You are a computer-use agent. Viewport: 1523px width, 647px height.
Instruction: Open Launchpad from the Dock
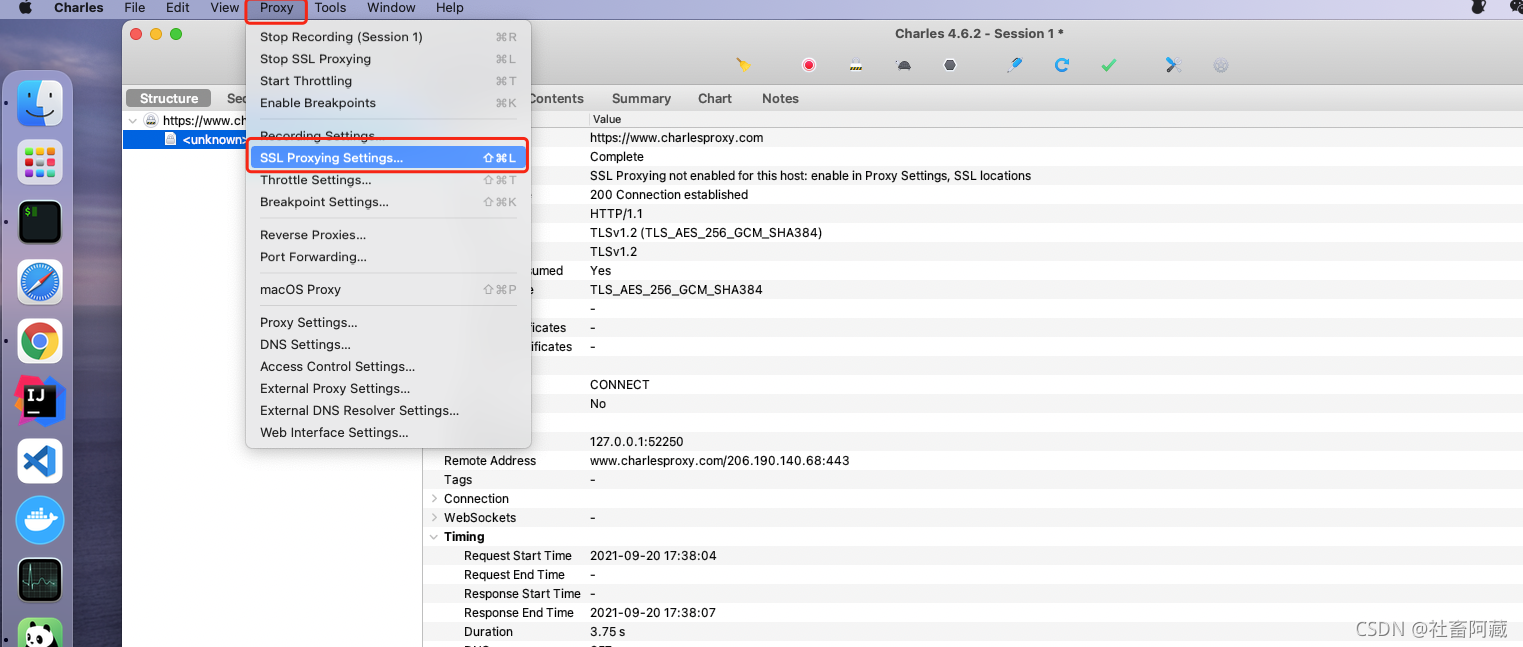click(x=40, y=163)
